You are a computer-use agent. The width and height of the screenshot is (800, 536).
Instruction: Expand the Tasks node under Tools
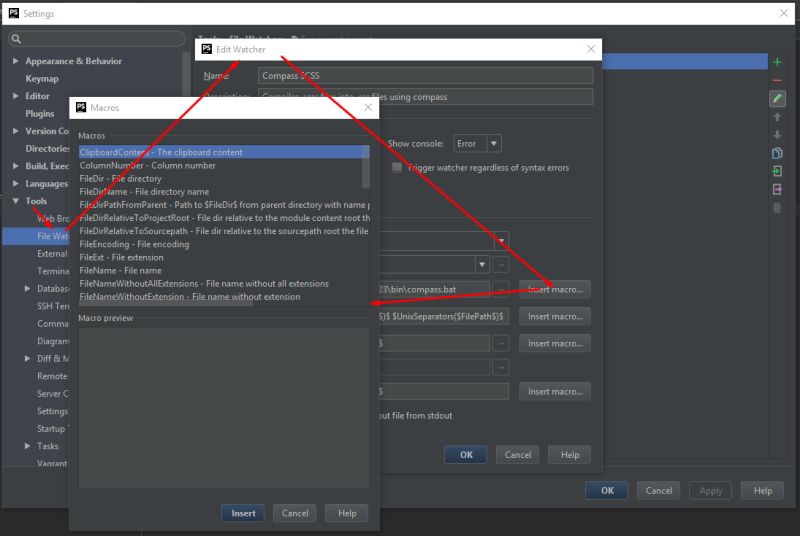click(x=28, y=446)
